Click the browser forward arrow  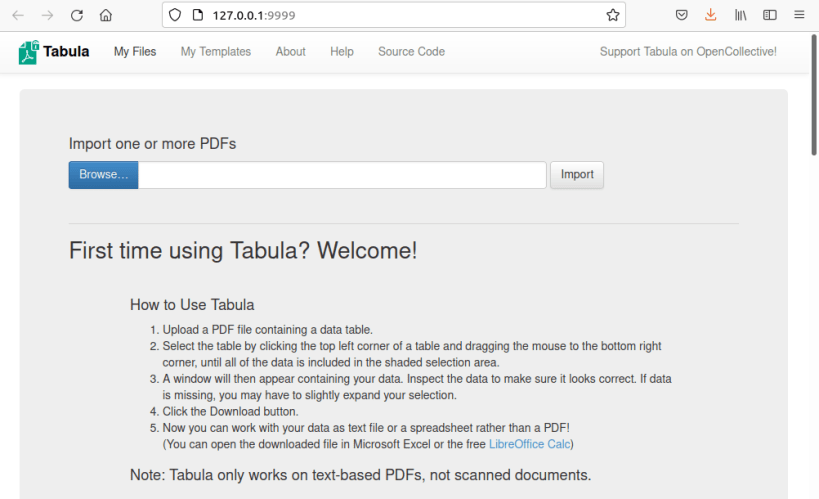48,15
